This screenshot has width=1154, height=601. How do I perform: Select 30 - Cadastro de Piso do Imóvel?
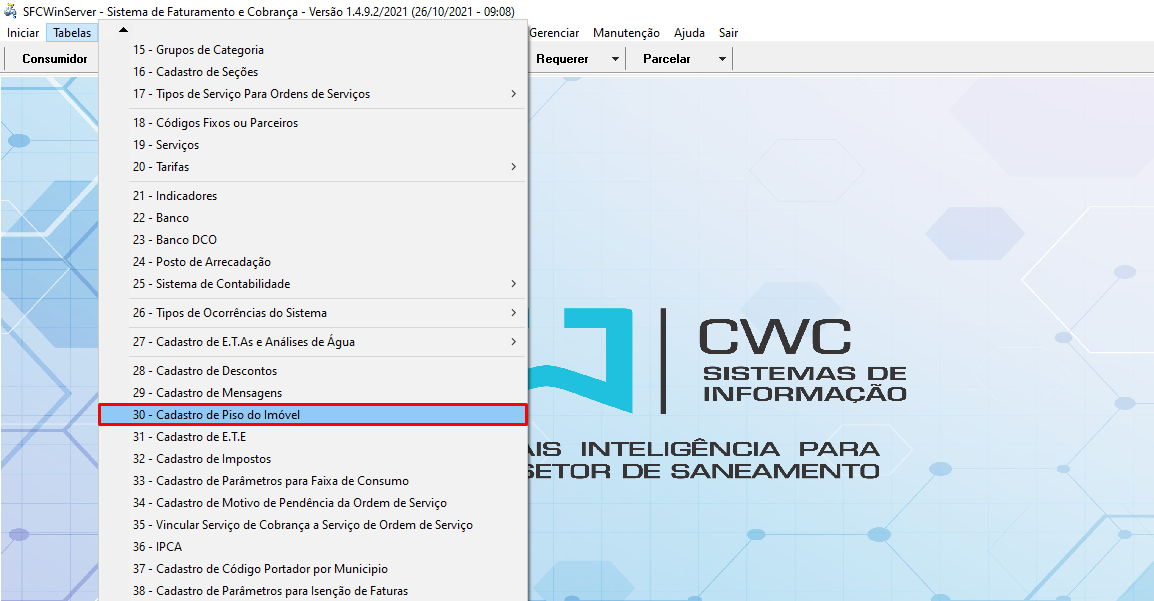(x=312, y=415)
